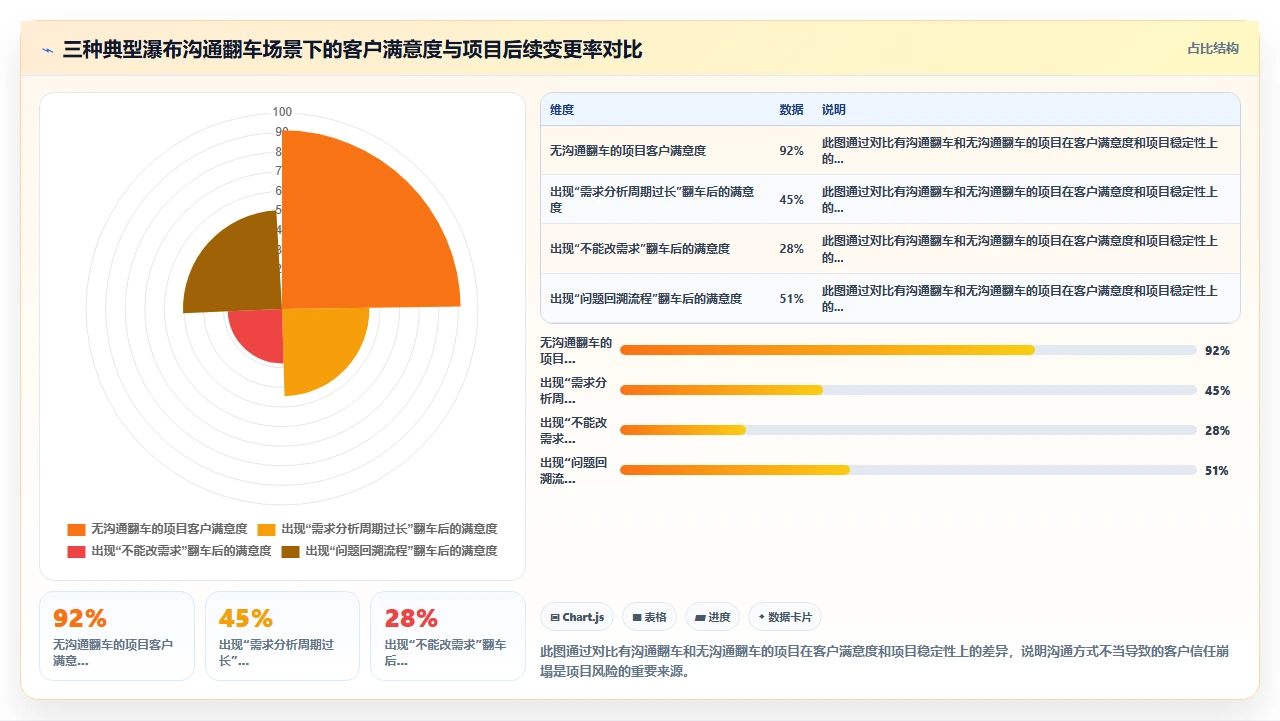Click the 51% cell in the table
This screenshot has width=1280, height=721.
click(x=791, y=298)
